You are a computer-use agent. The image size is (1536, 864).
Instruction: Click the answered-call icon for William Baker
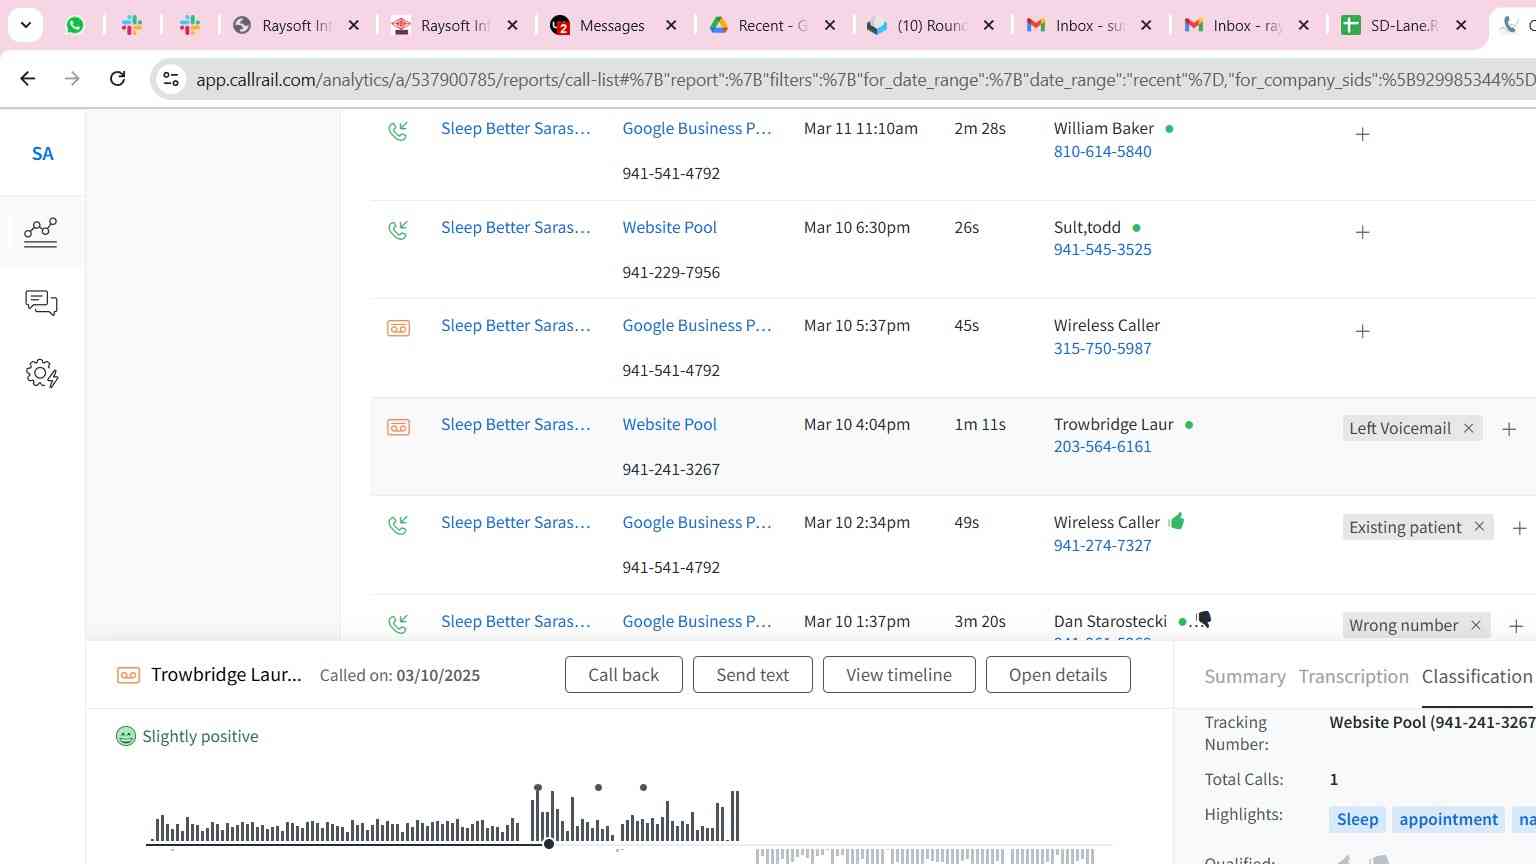click(398, 130)
